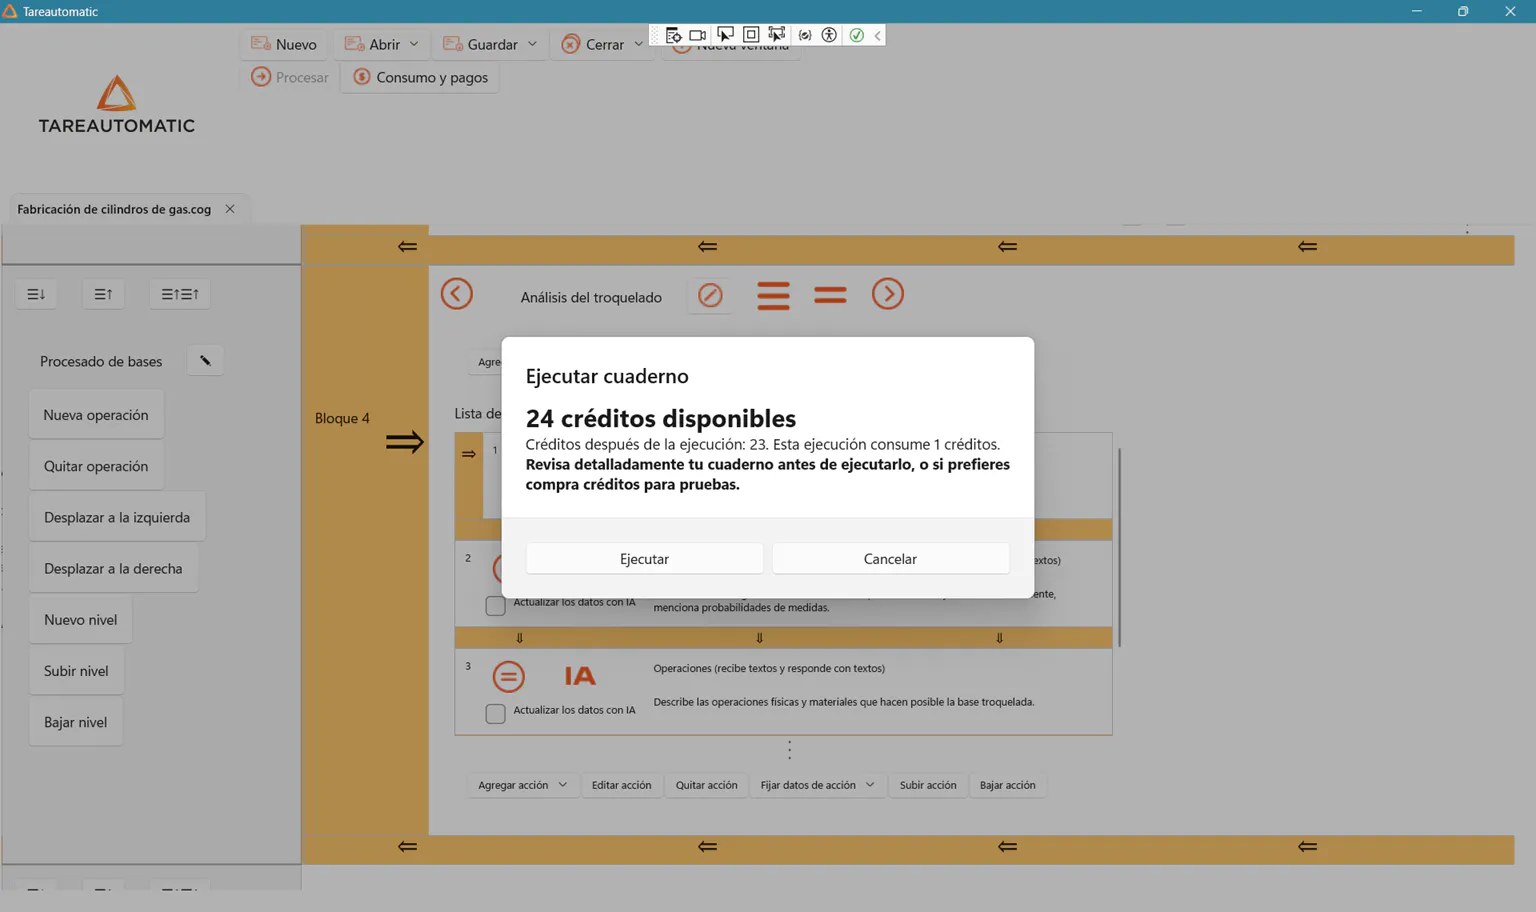Click the Quitar operación button
This screenshot has height=912, width=1536.
tap(96, 466)
